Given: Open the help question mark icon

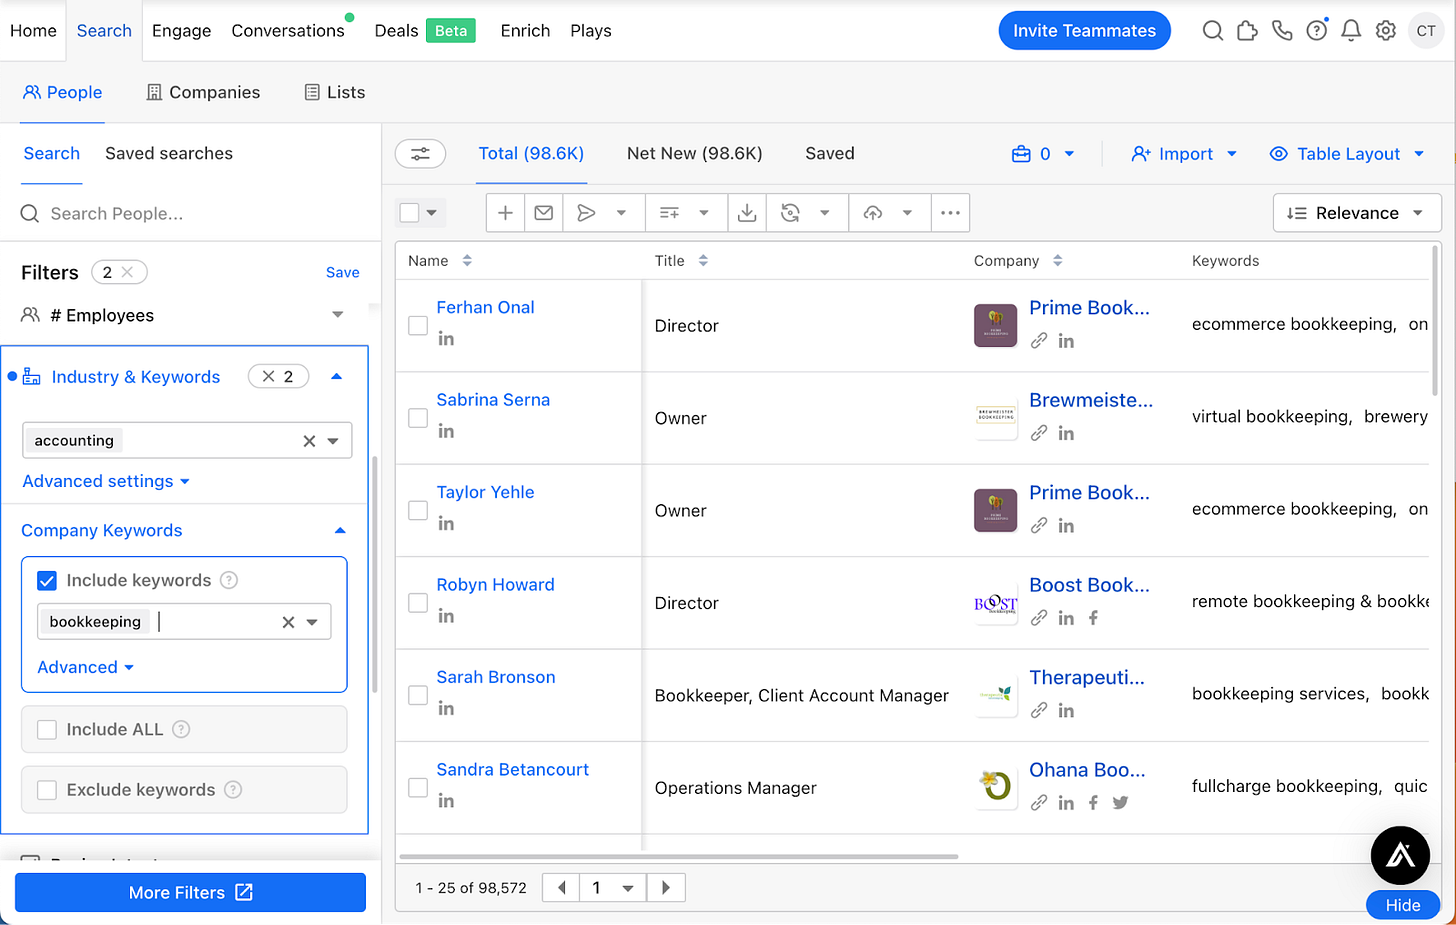Looking at the screenshot, I should click(x=1317, y=31).
